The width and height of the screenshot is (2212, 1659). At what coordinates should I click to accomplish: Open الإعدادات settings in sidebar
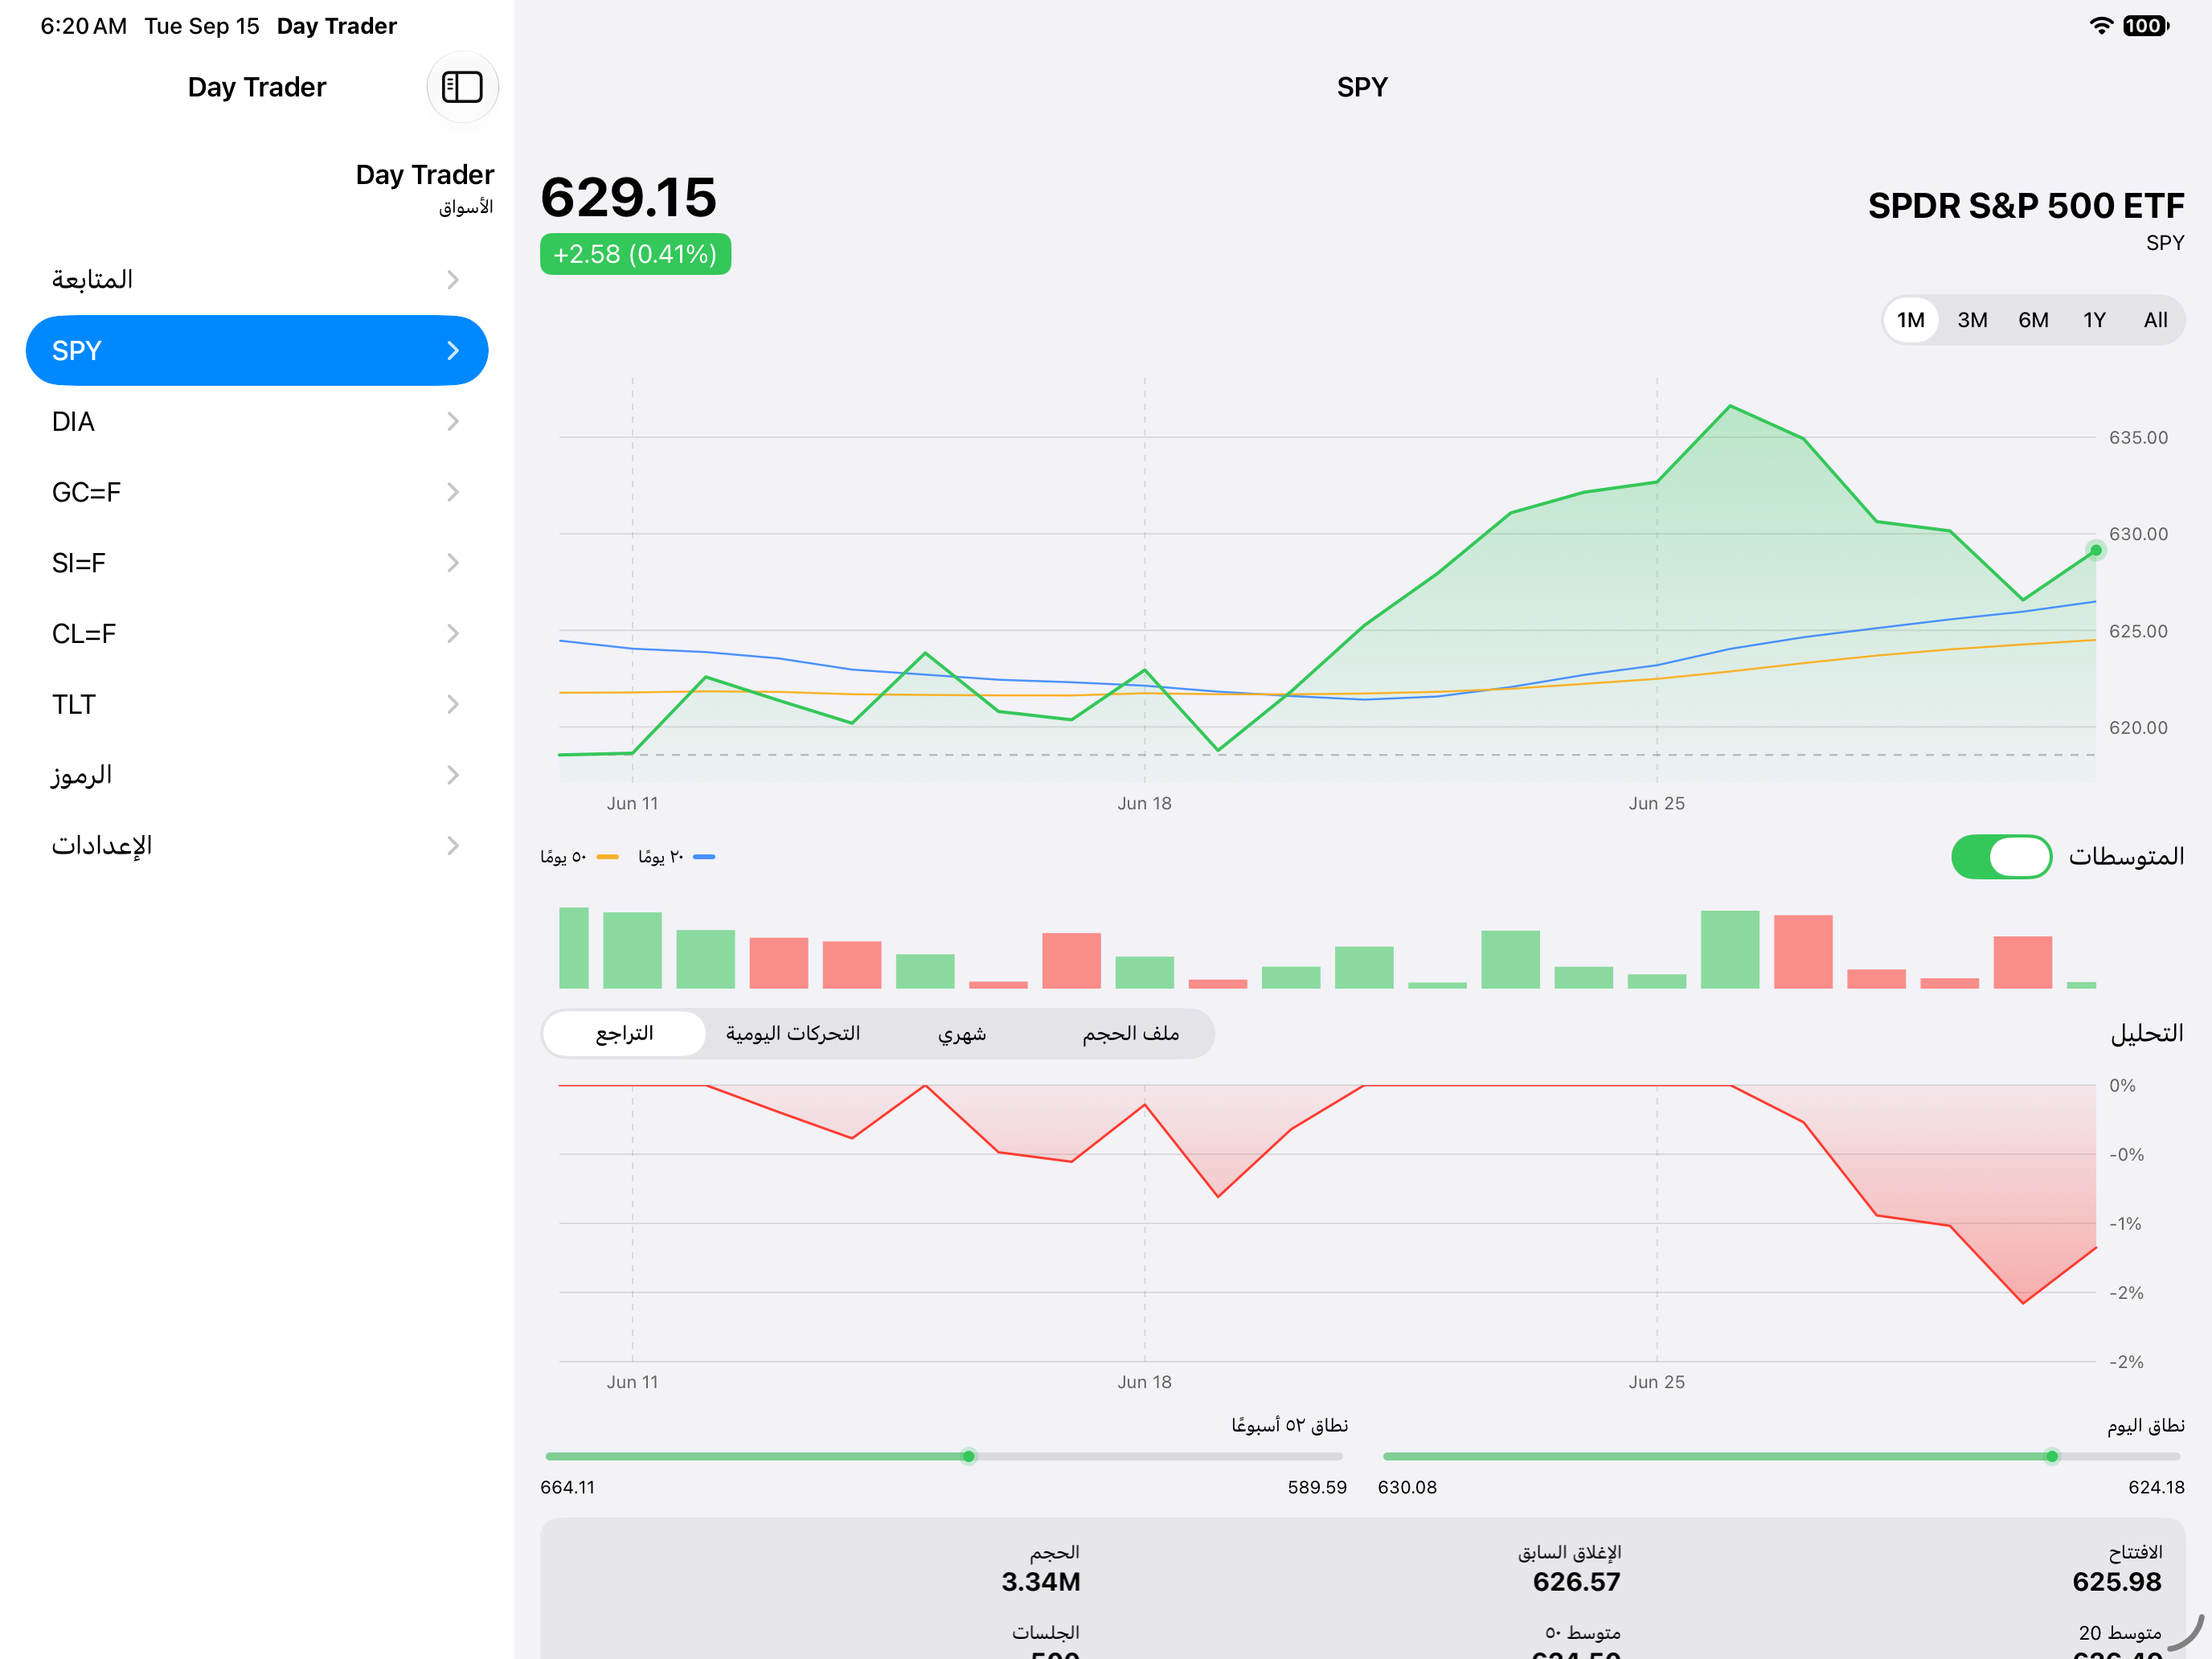point(257,846)
